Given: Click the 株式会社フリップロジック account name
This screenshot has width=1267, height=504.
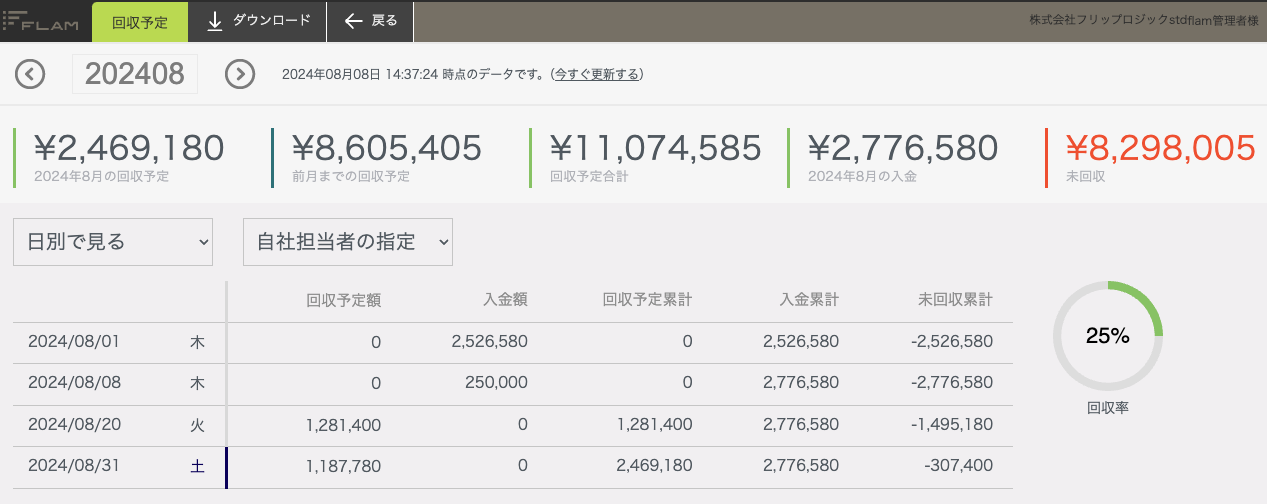Looking at the screenshot, I should (1143, 20).
